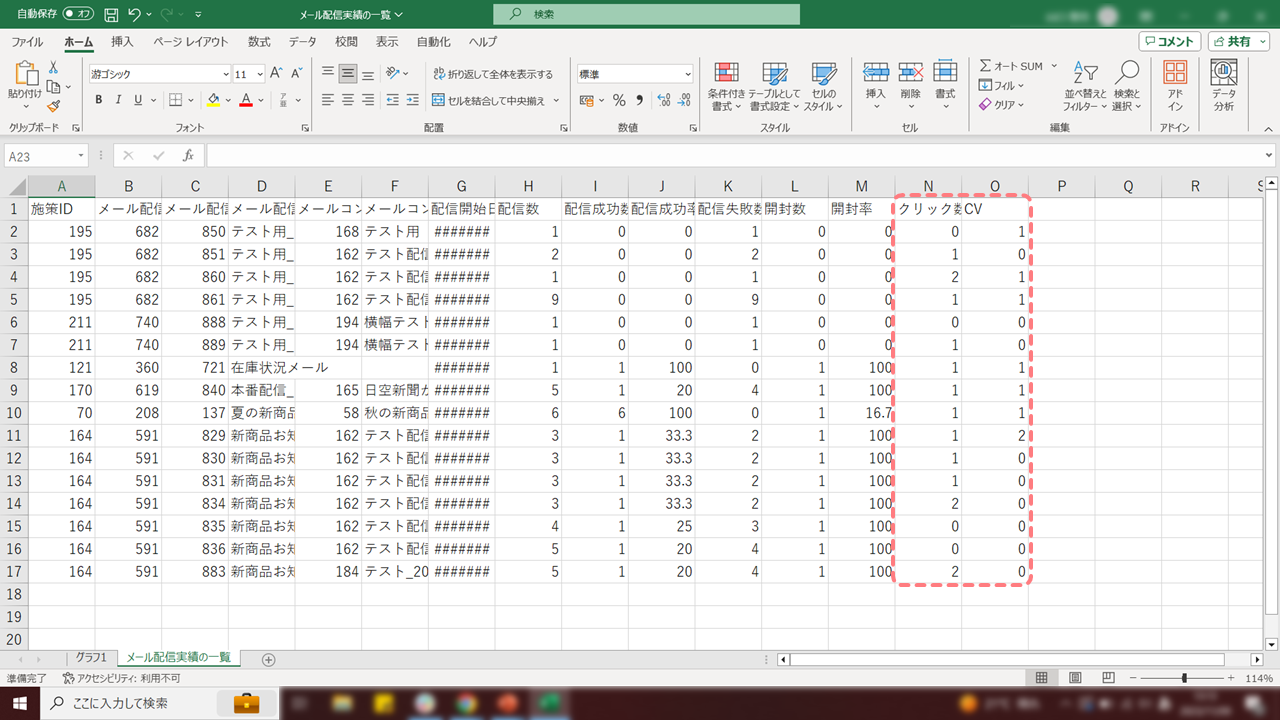Toggle the AutoSave switch

point(78,15)
